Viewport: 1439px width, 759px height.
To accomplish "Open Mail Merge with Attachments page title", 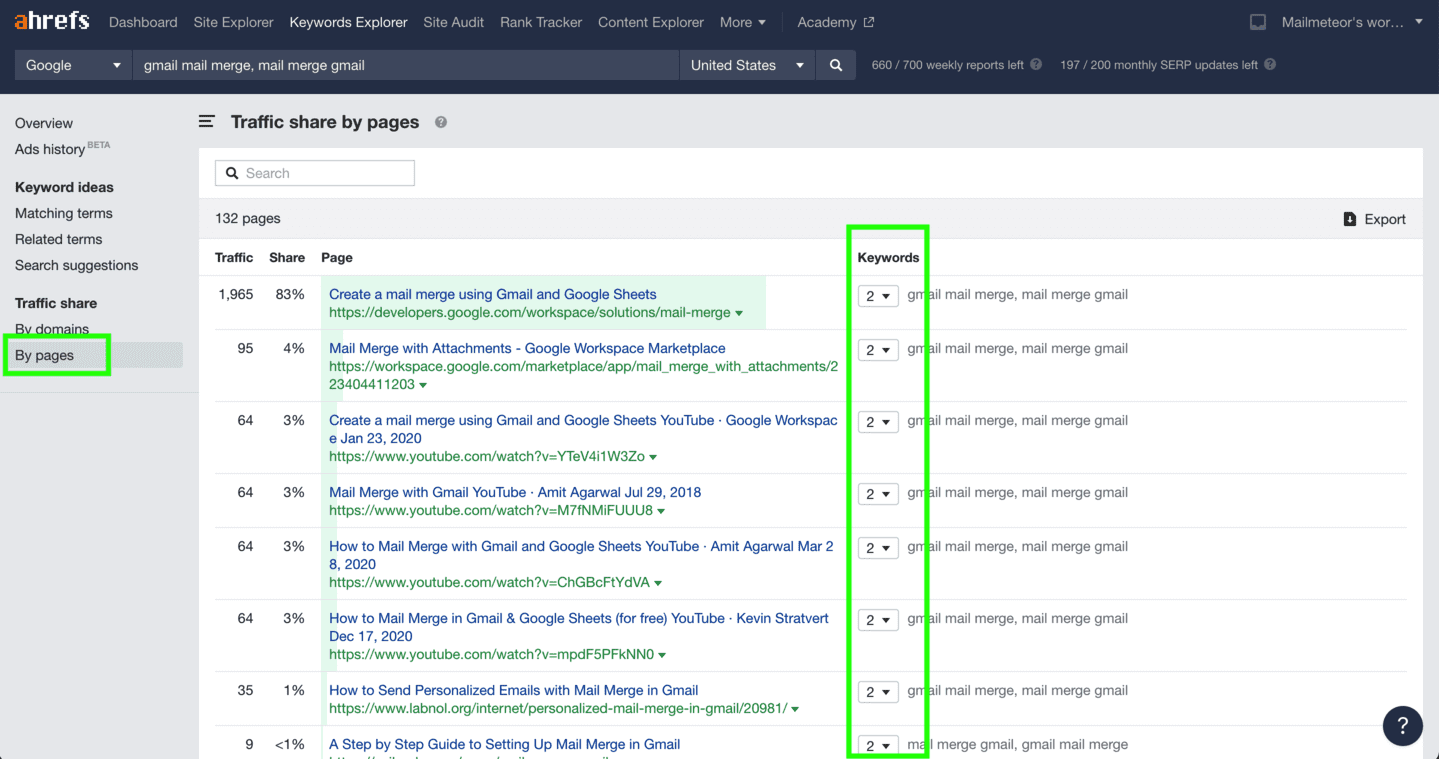I will click(x=527, y=348).
